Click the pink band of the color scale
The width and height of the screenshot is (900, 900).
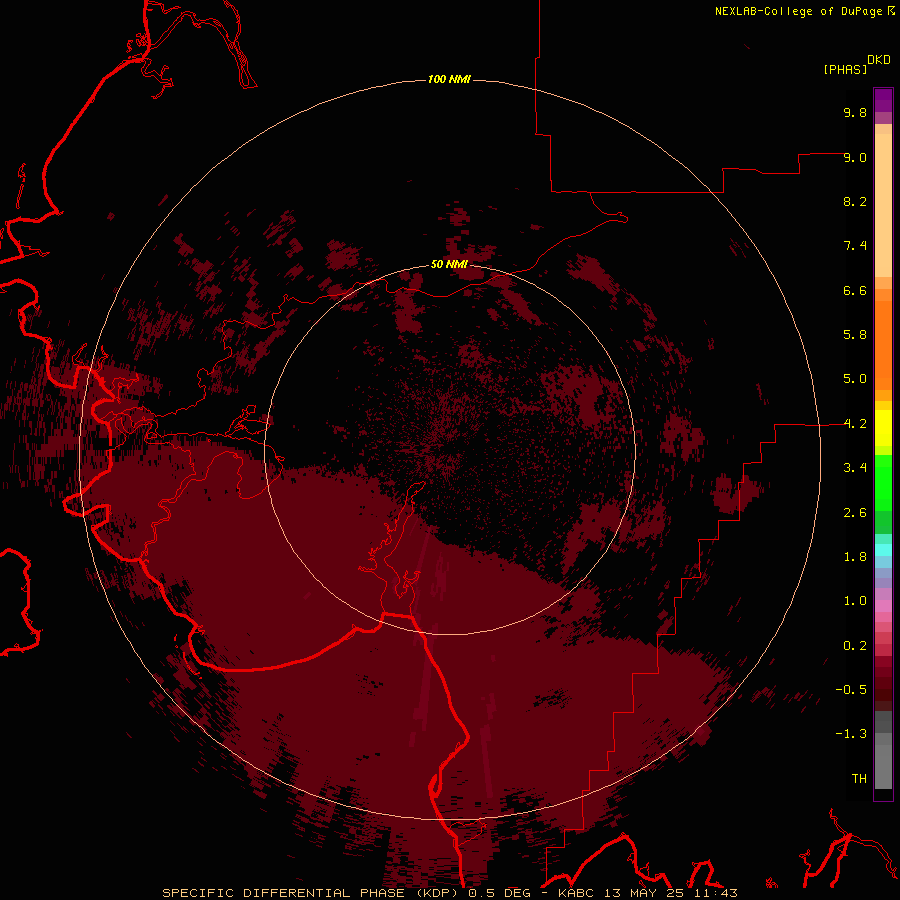tap(883, 606)
